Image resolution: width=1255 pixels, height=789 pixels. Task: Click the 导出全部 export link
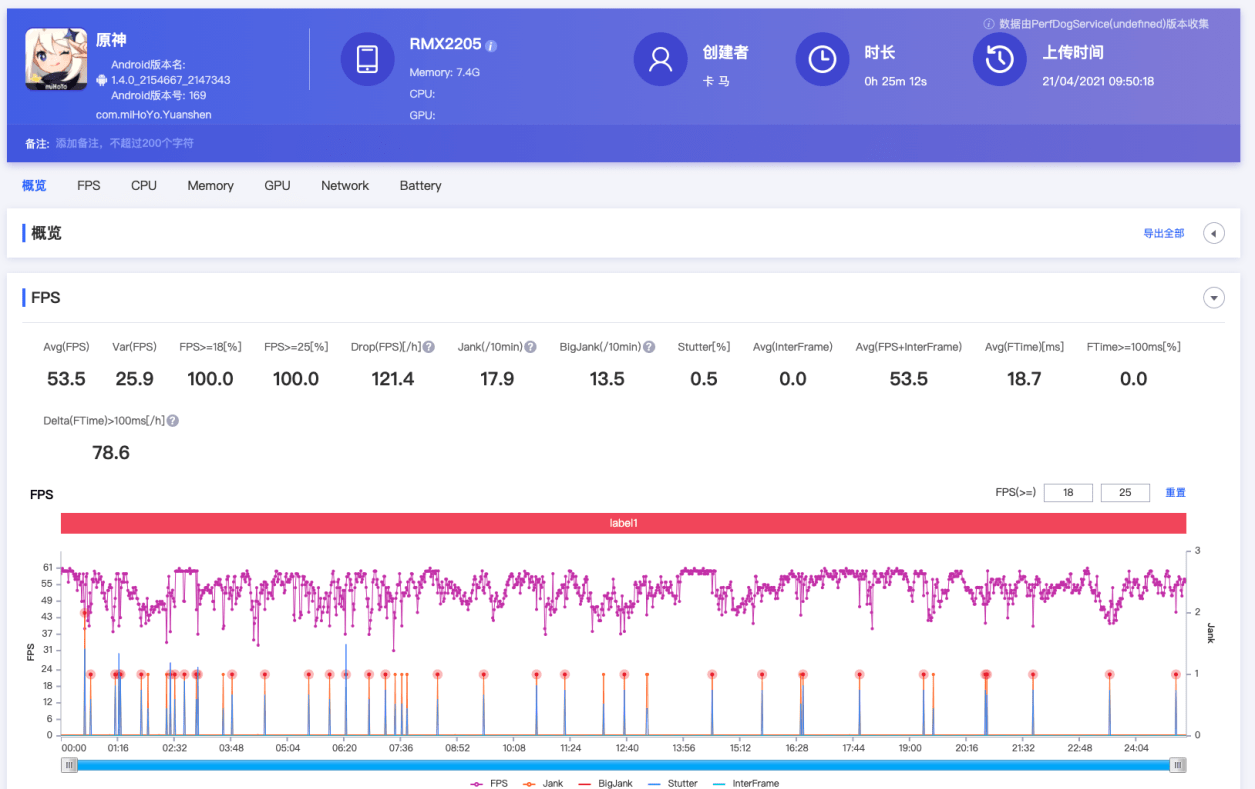pos(1164,233)
